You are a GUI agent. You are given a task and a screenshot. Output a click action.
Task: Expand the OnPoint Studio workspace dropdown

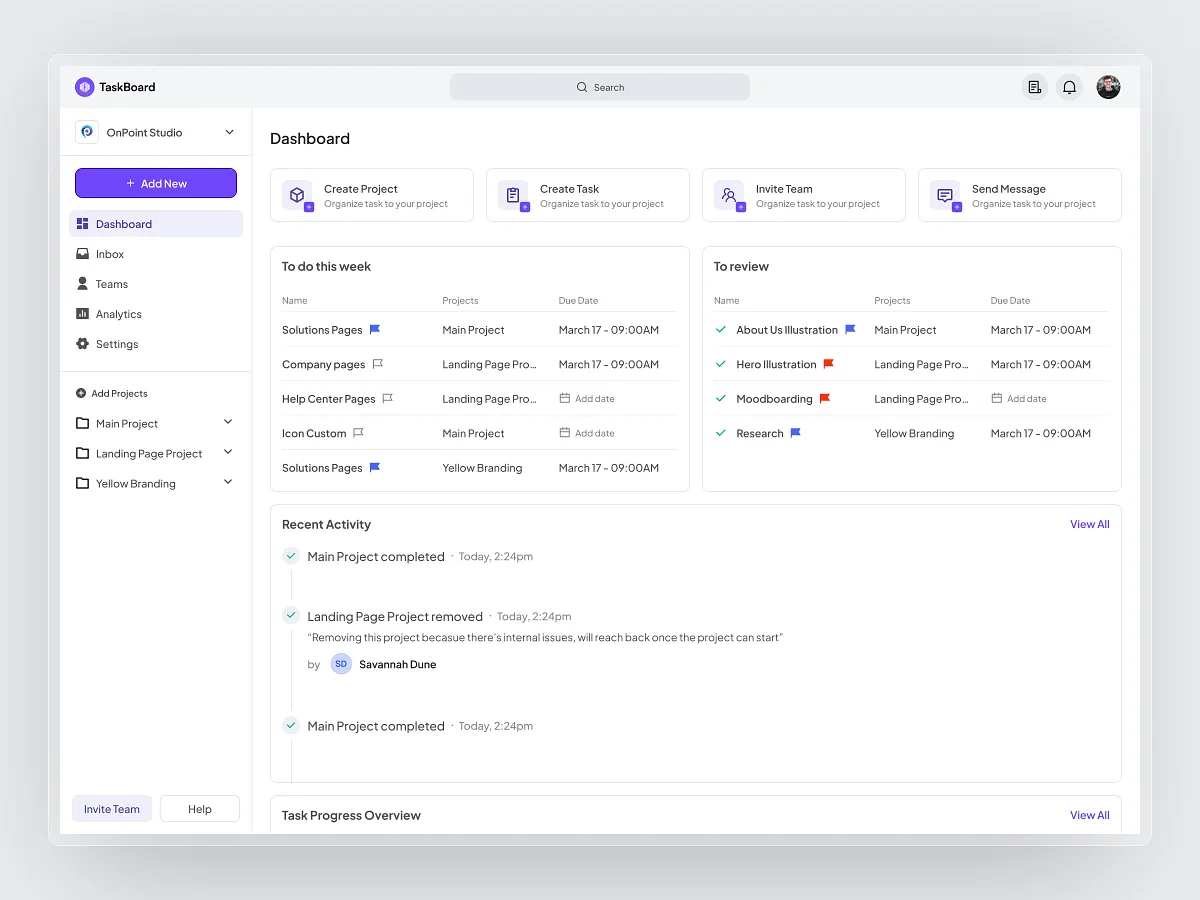(x=229, y=131)
